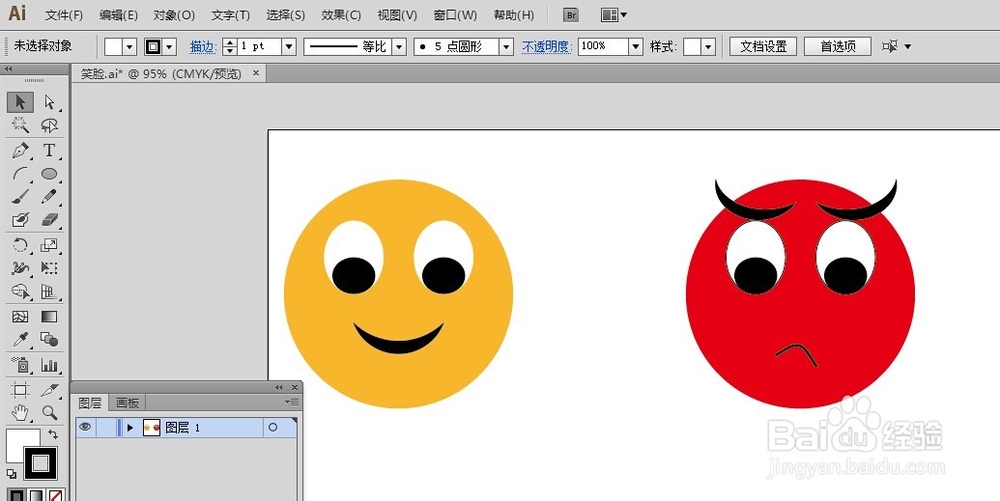Select the Column Graph tool
The width and height of the screenshot is (1000, 501).
tap(49, 365)
